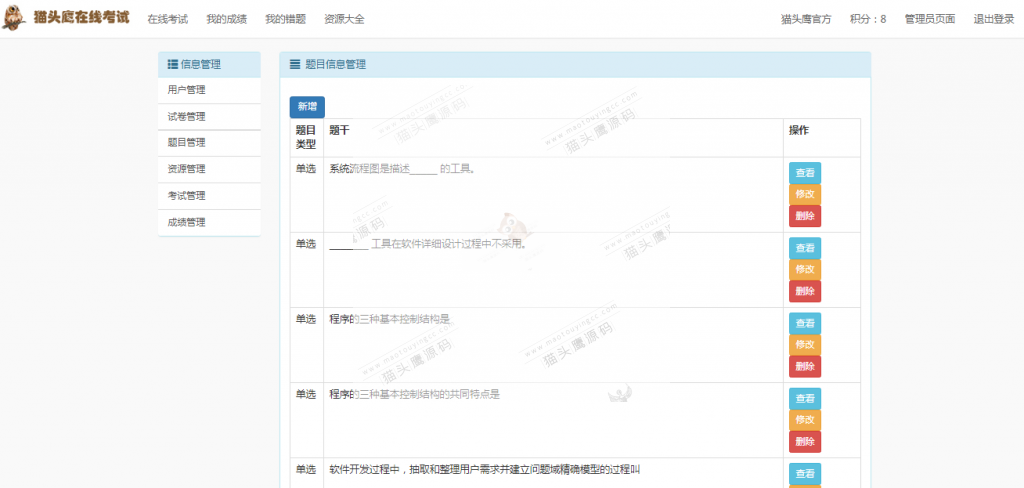Delete the 工具在软件详细设计 question
The width and height of the screenshot is (1024, 488).
tap(805, 291)
